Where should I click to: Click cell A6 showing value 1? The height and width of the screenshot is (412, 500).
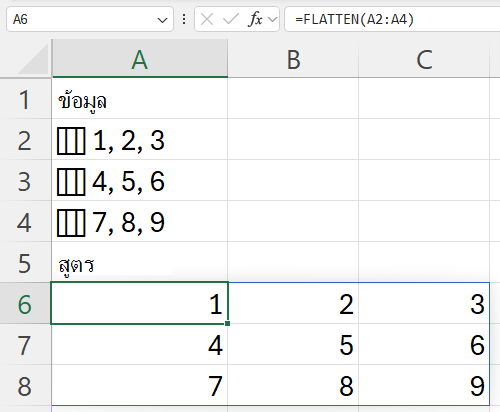coord(140,304)
